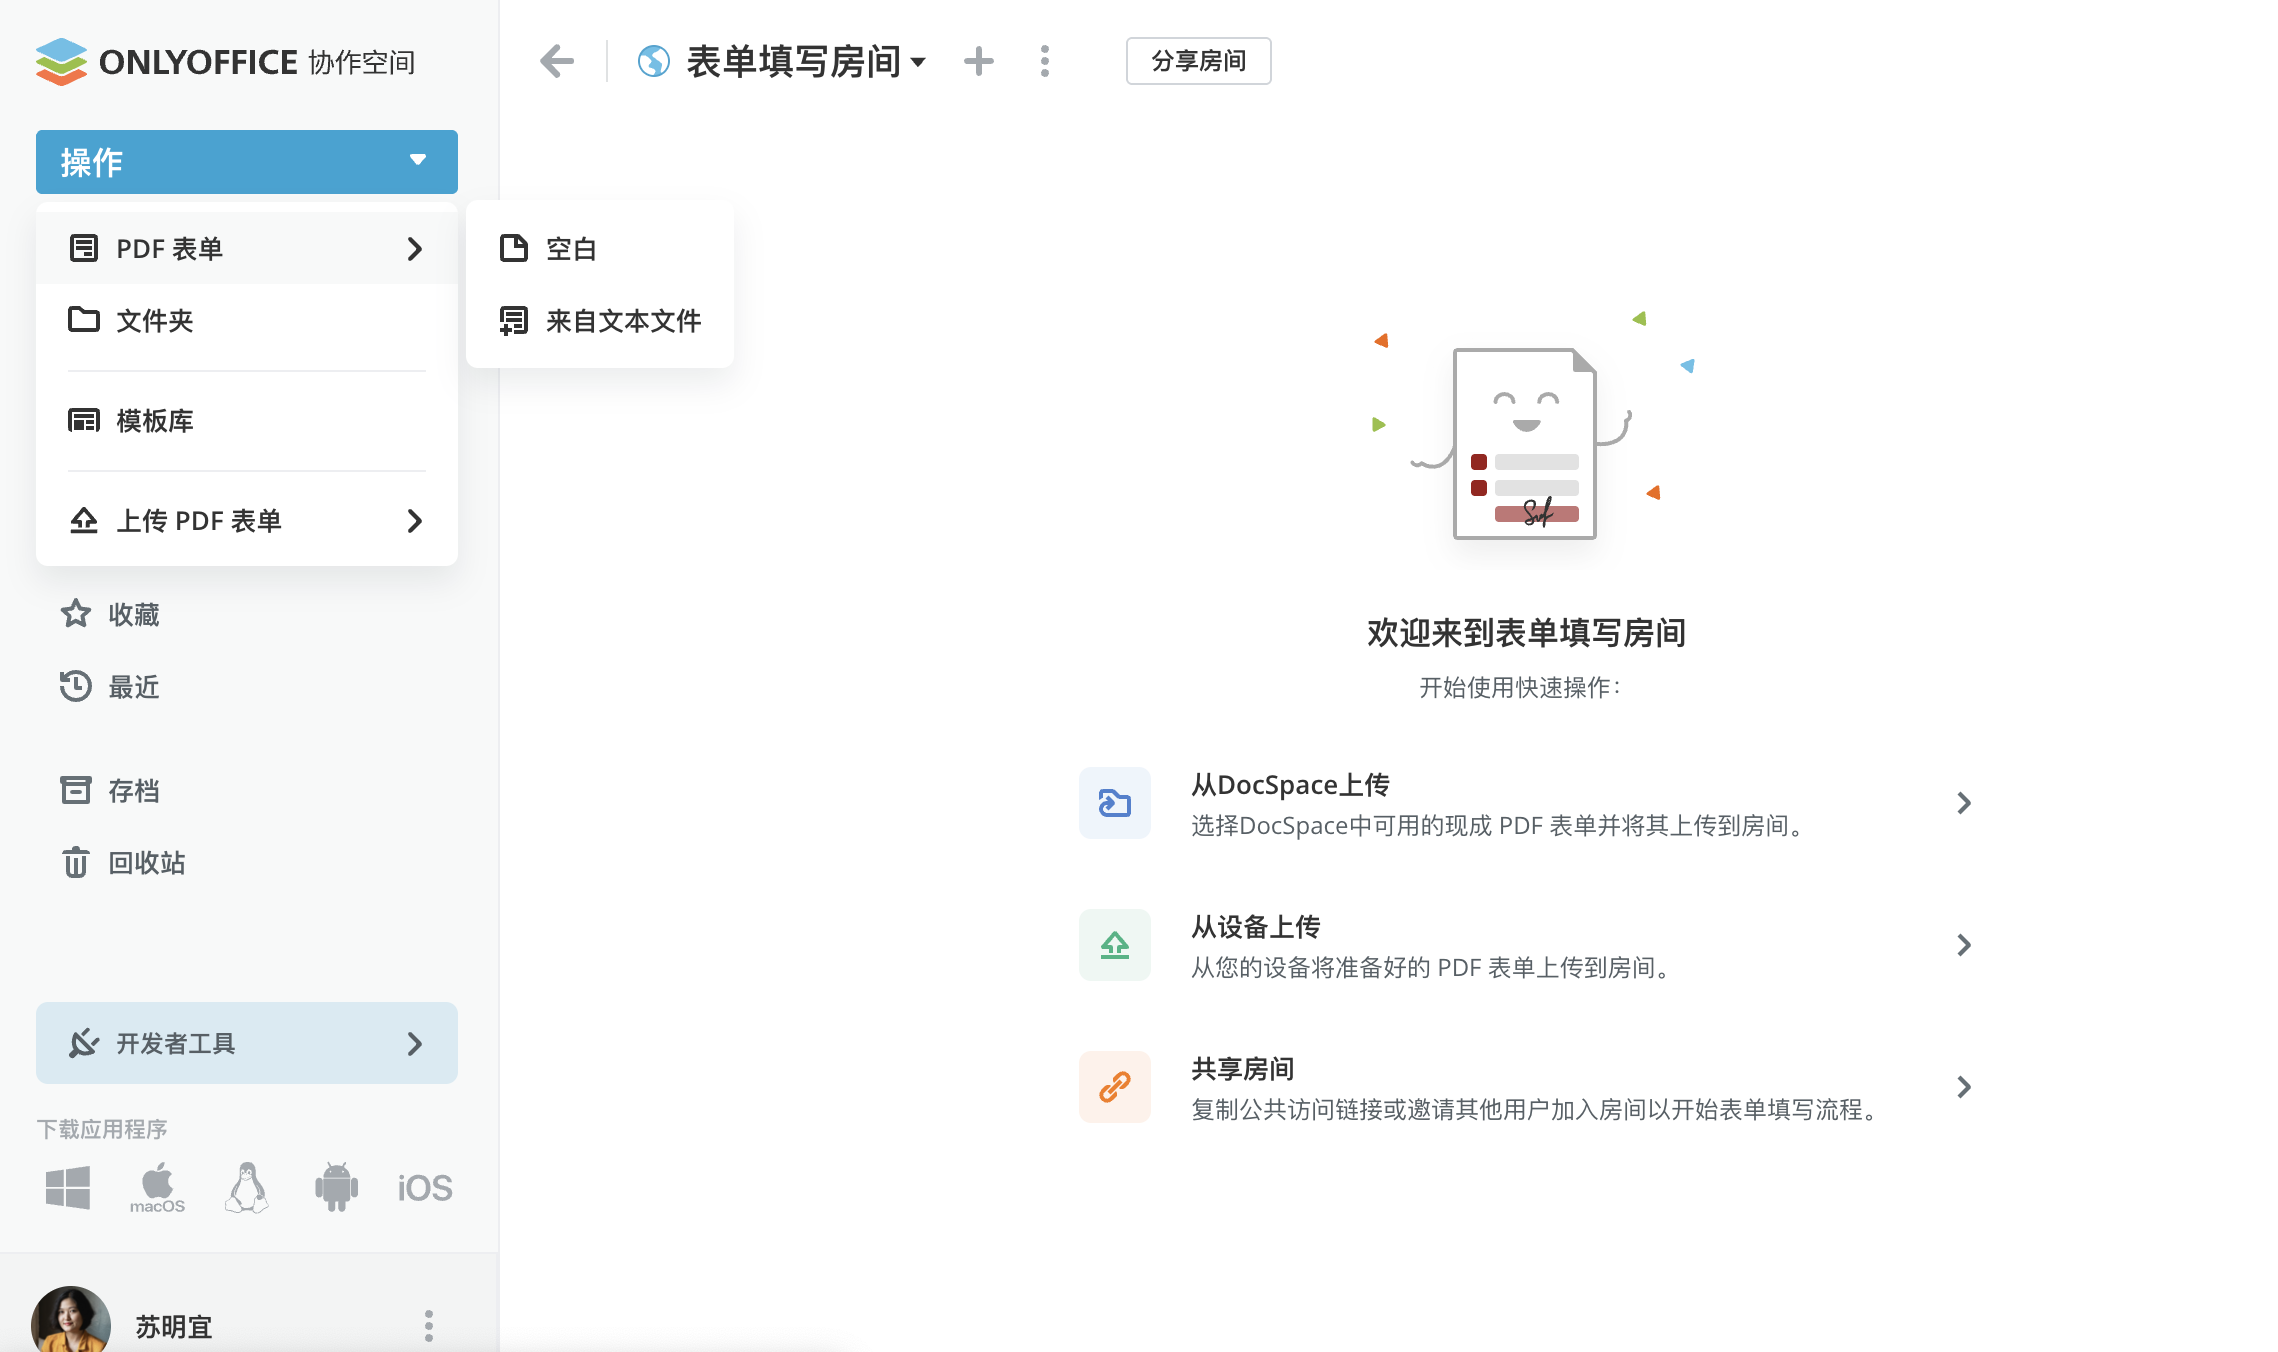Click the plus icon in header

tap(979, 61)
